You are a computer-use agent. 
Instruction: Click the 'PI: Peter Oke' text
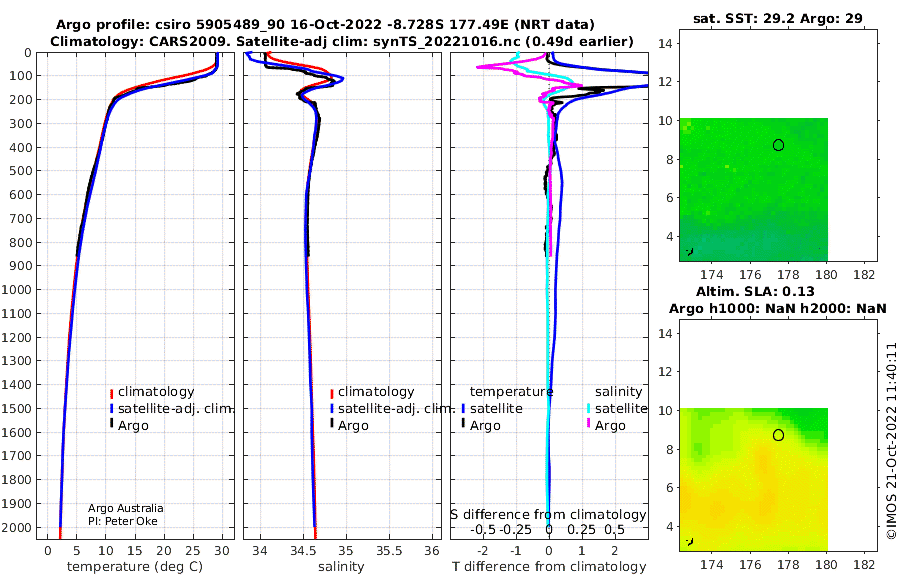click(x=123, y=521)
